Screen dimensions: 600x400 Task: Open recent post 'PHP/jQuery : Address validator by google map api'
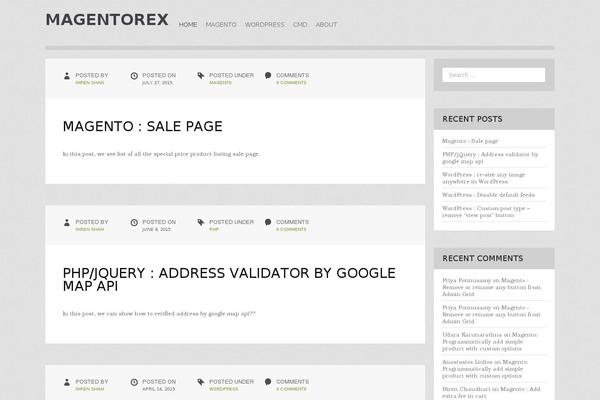(x=490, y=158)
